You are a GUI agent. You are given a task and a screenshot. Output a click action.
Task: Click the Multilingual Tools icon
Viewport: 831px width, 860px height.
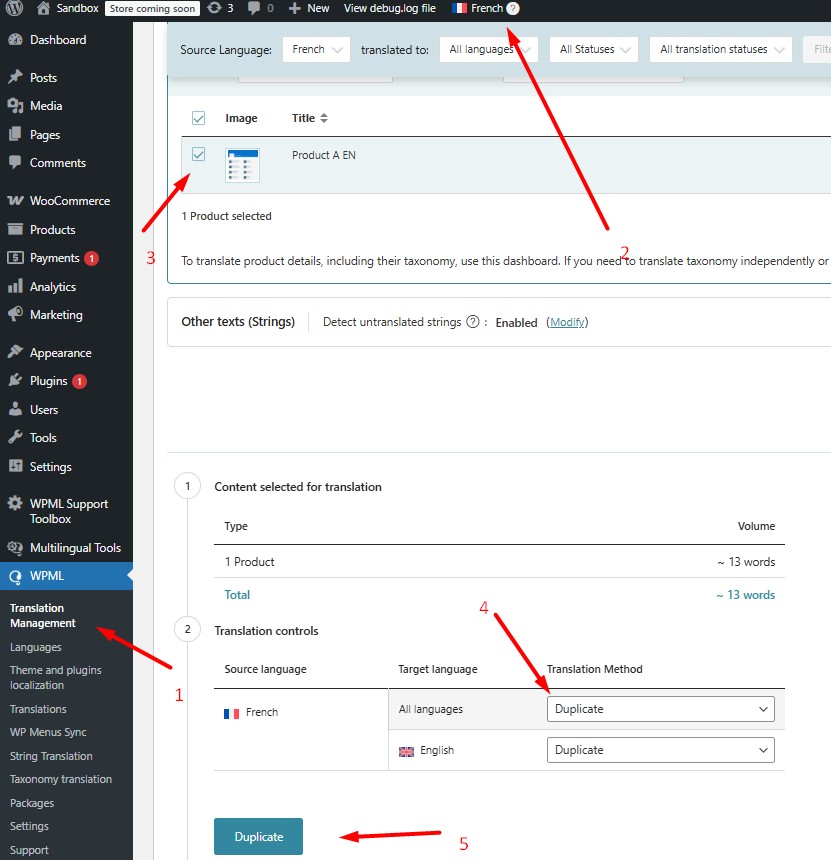pos(15,547)
